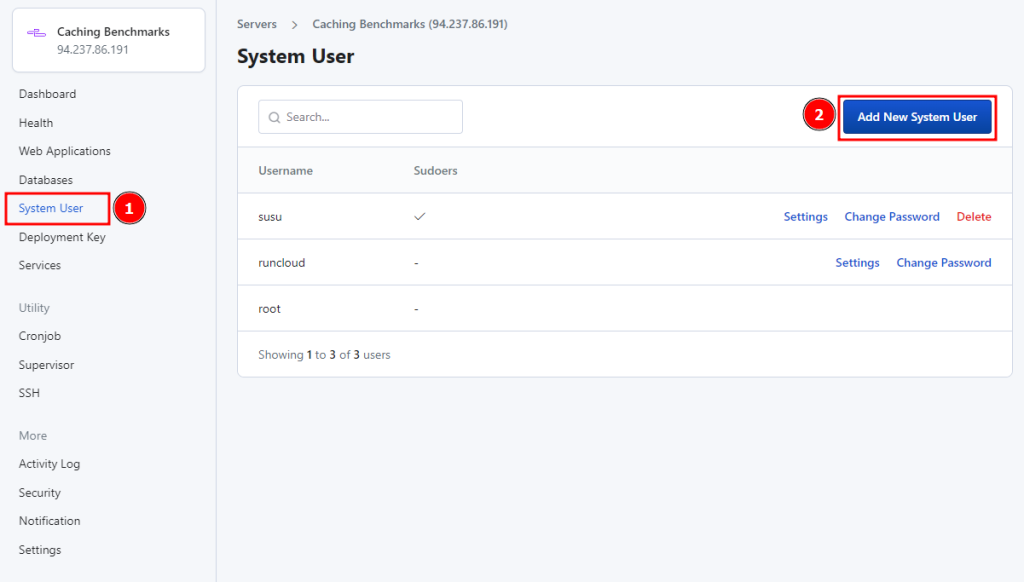
Task: Click the server icon beside Caching Benchmarks
Action: pos(36,33)
